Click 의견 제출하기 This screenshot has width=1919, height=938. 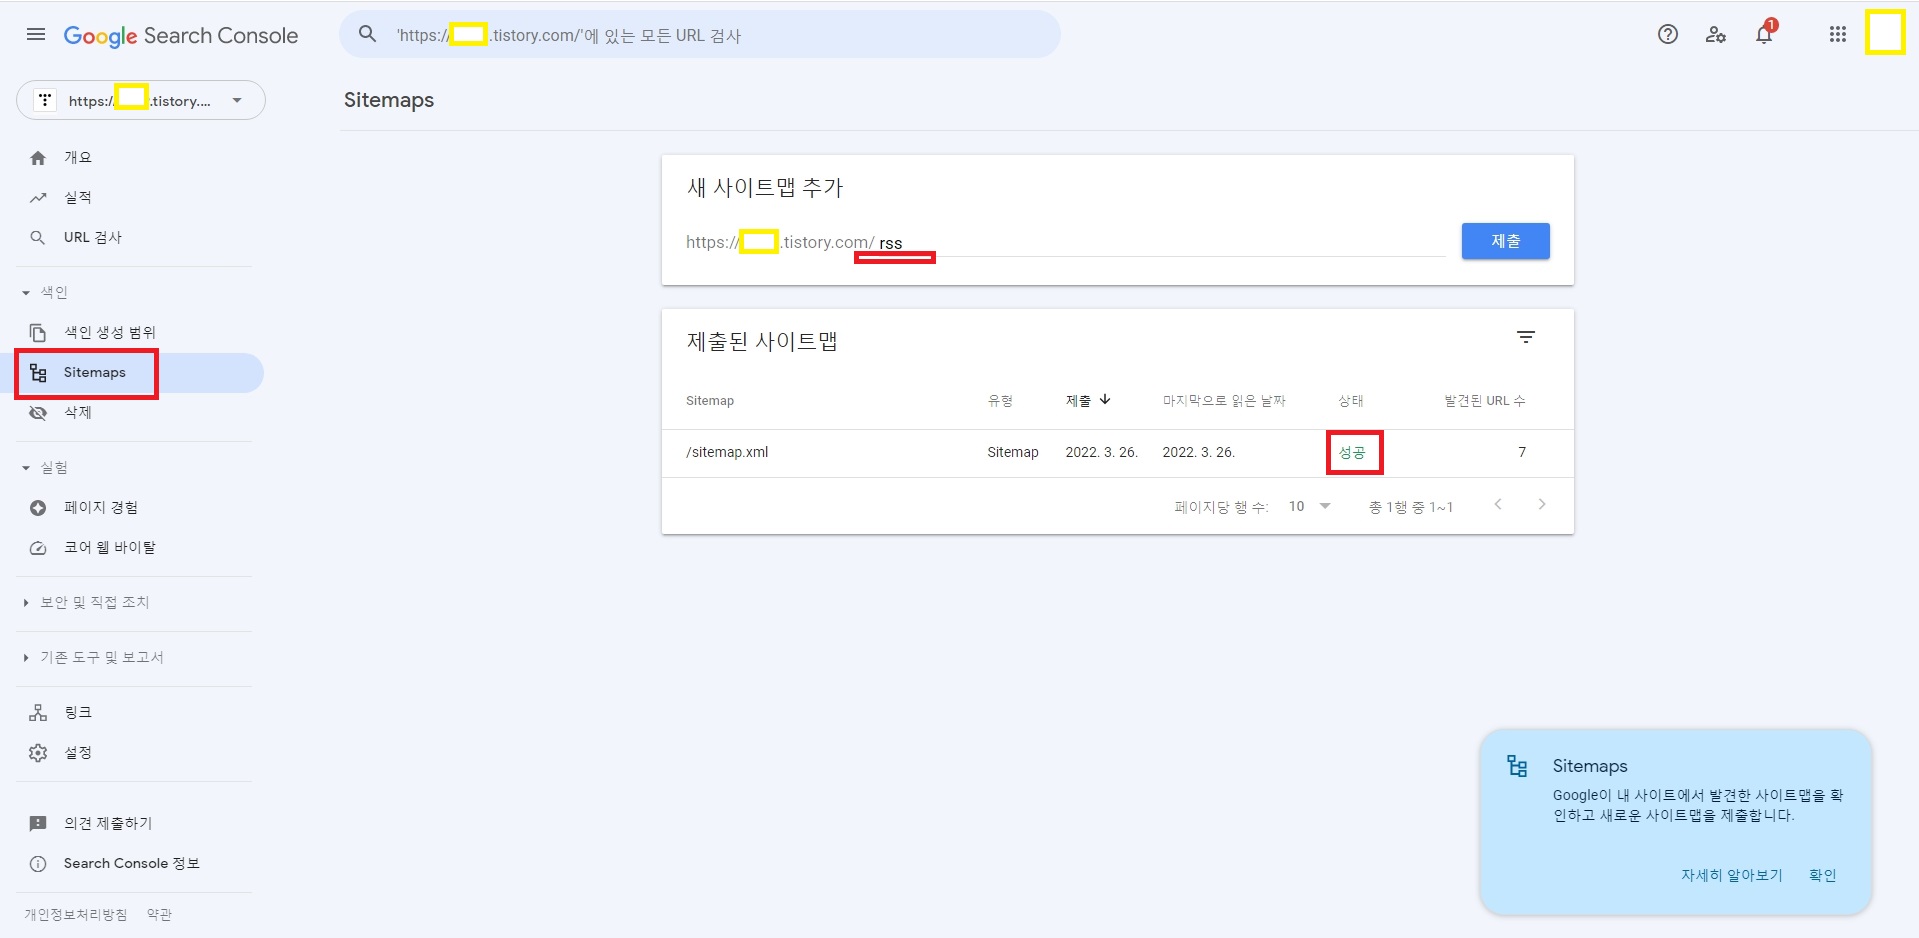(108, 824)
